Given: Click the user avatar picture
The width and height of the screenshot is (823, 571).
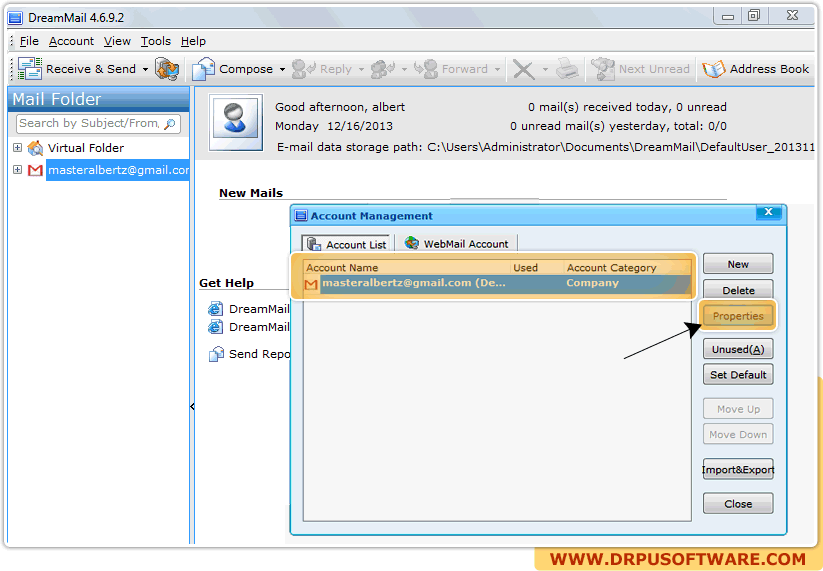Looking at the screenshot, I should (x=236, y=122).
